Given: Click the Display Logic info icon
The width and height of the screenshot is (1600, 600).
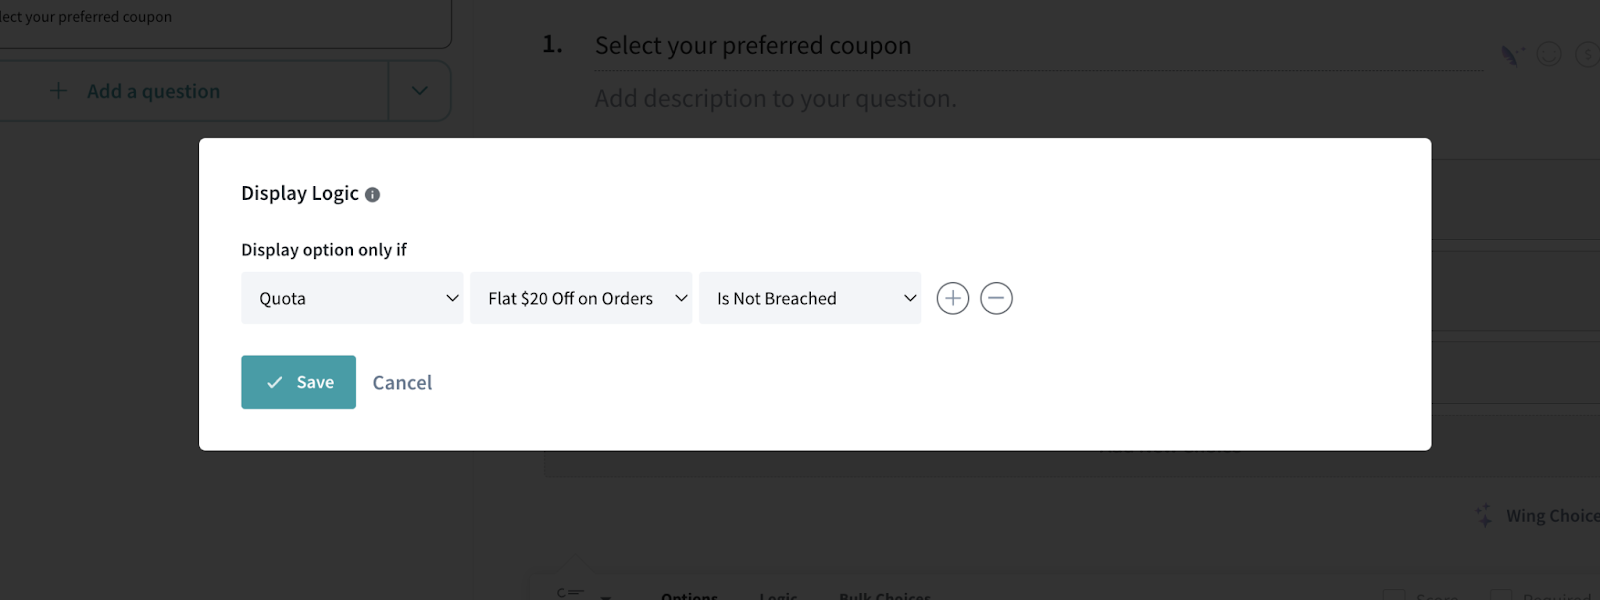Looking at the screenshot, I should (372, 195).
